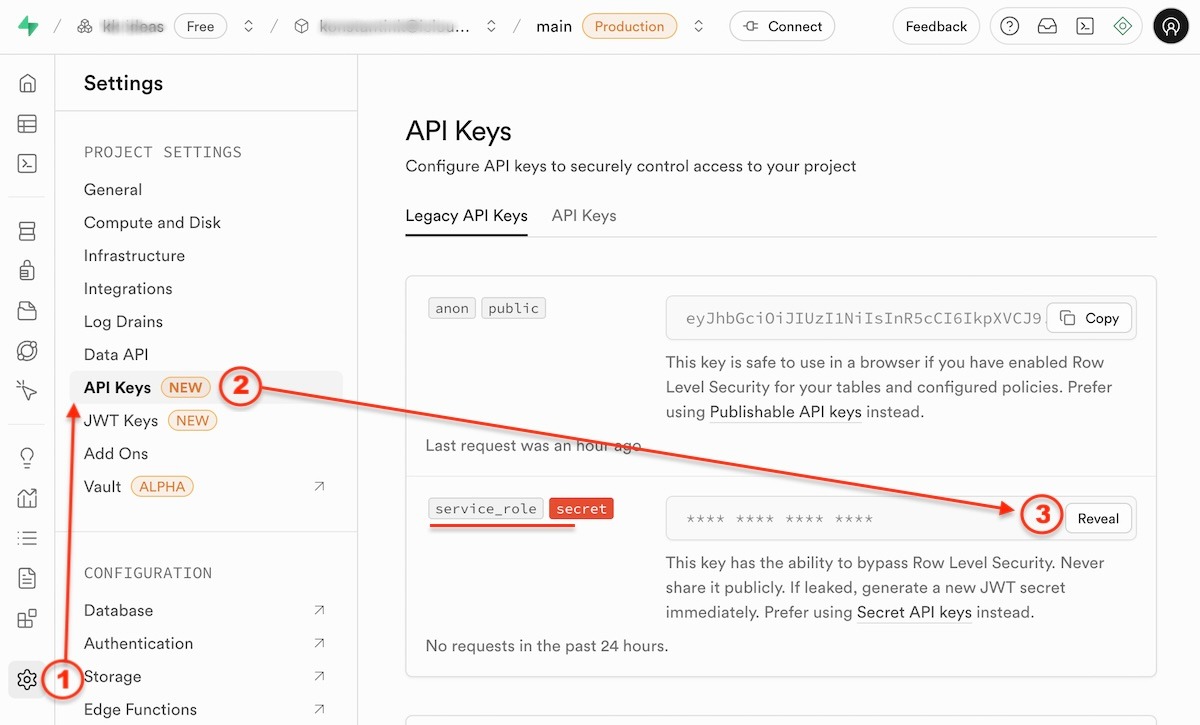The width and height of the screenshot is (1200, 725).
Task: Open the main branch switcher chevron
Action: pos(698,26)
